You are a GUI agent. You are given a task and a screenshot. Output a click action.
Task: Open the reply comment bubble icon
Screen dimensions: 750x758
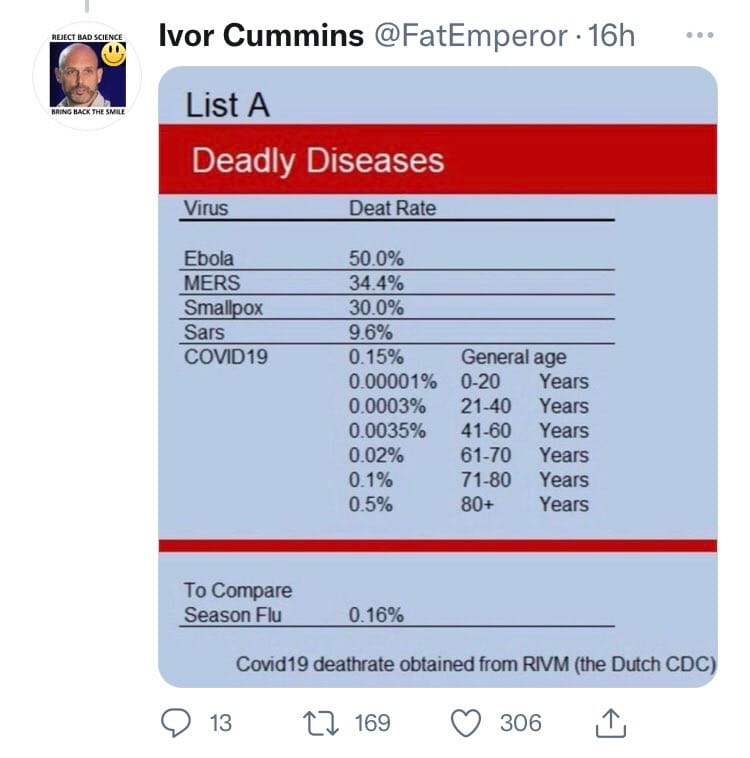[176, 722]
